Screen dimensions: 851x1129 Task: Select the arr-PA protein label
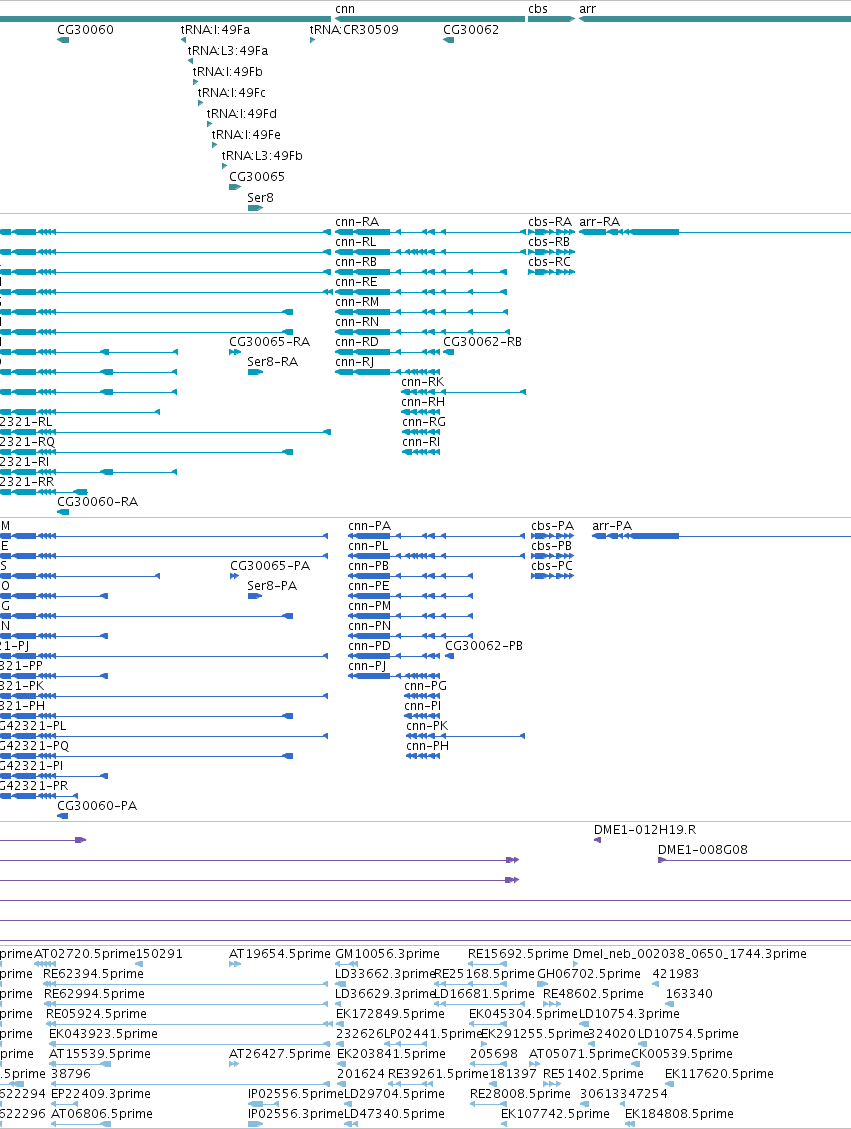(x=612, y=526)
